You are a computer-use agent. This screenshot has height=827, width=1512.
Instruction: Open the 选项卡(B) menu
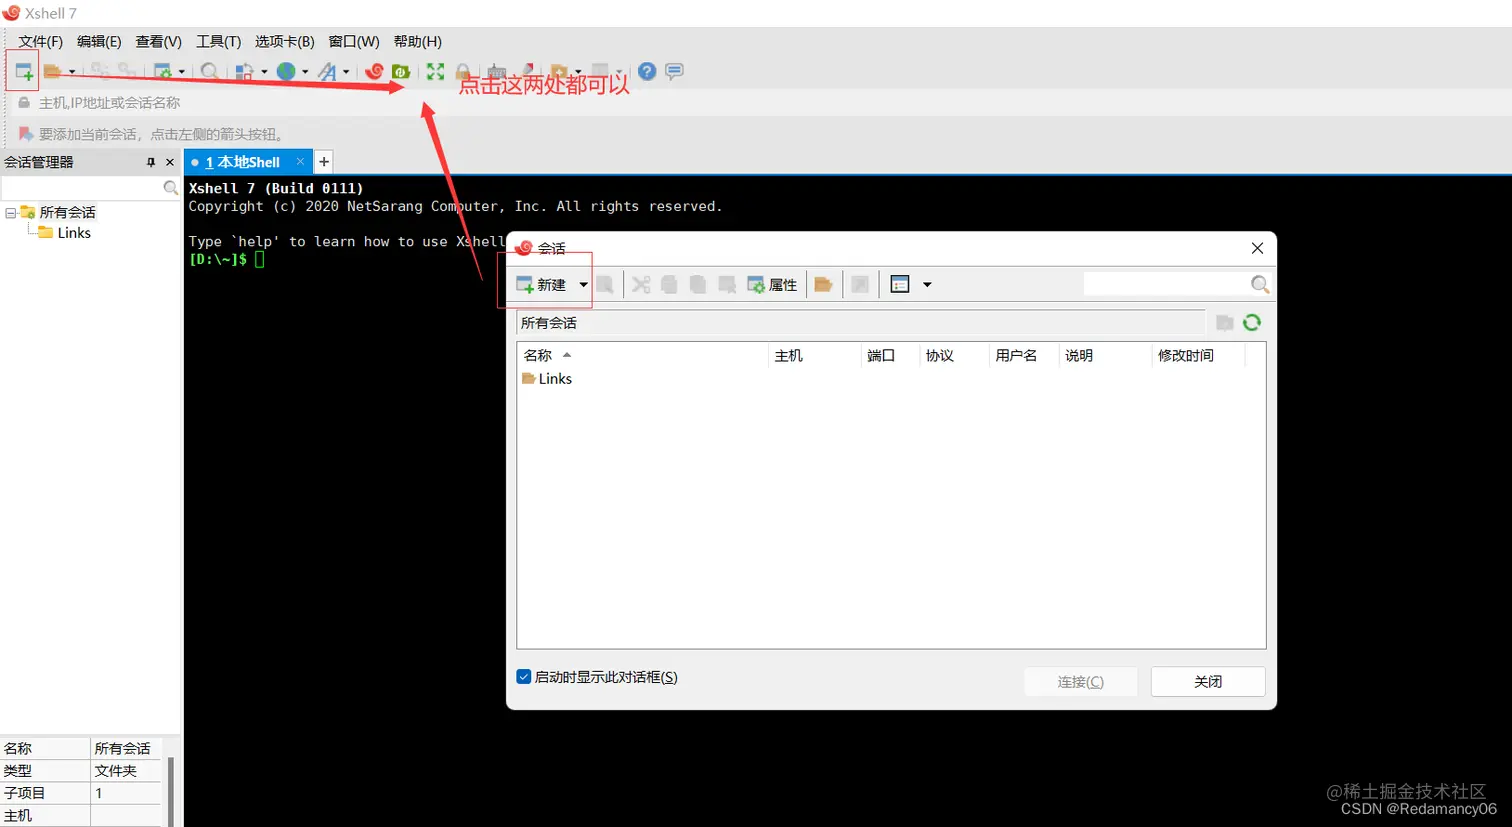284,41
